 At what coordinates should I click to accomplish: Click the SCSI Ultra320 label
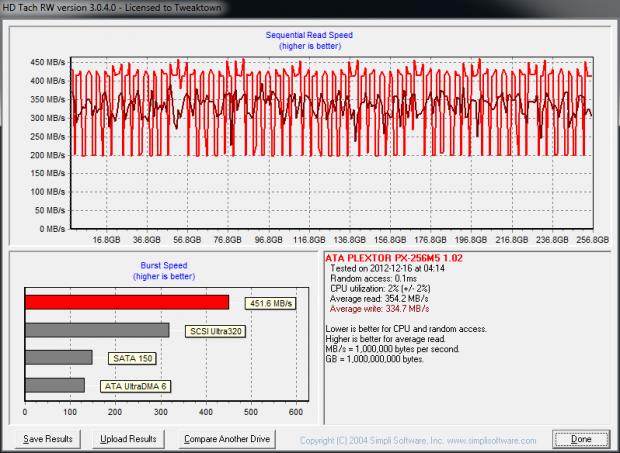(x=215, y=331)
